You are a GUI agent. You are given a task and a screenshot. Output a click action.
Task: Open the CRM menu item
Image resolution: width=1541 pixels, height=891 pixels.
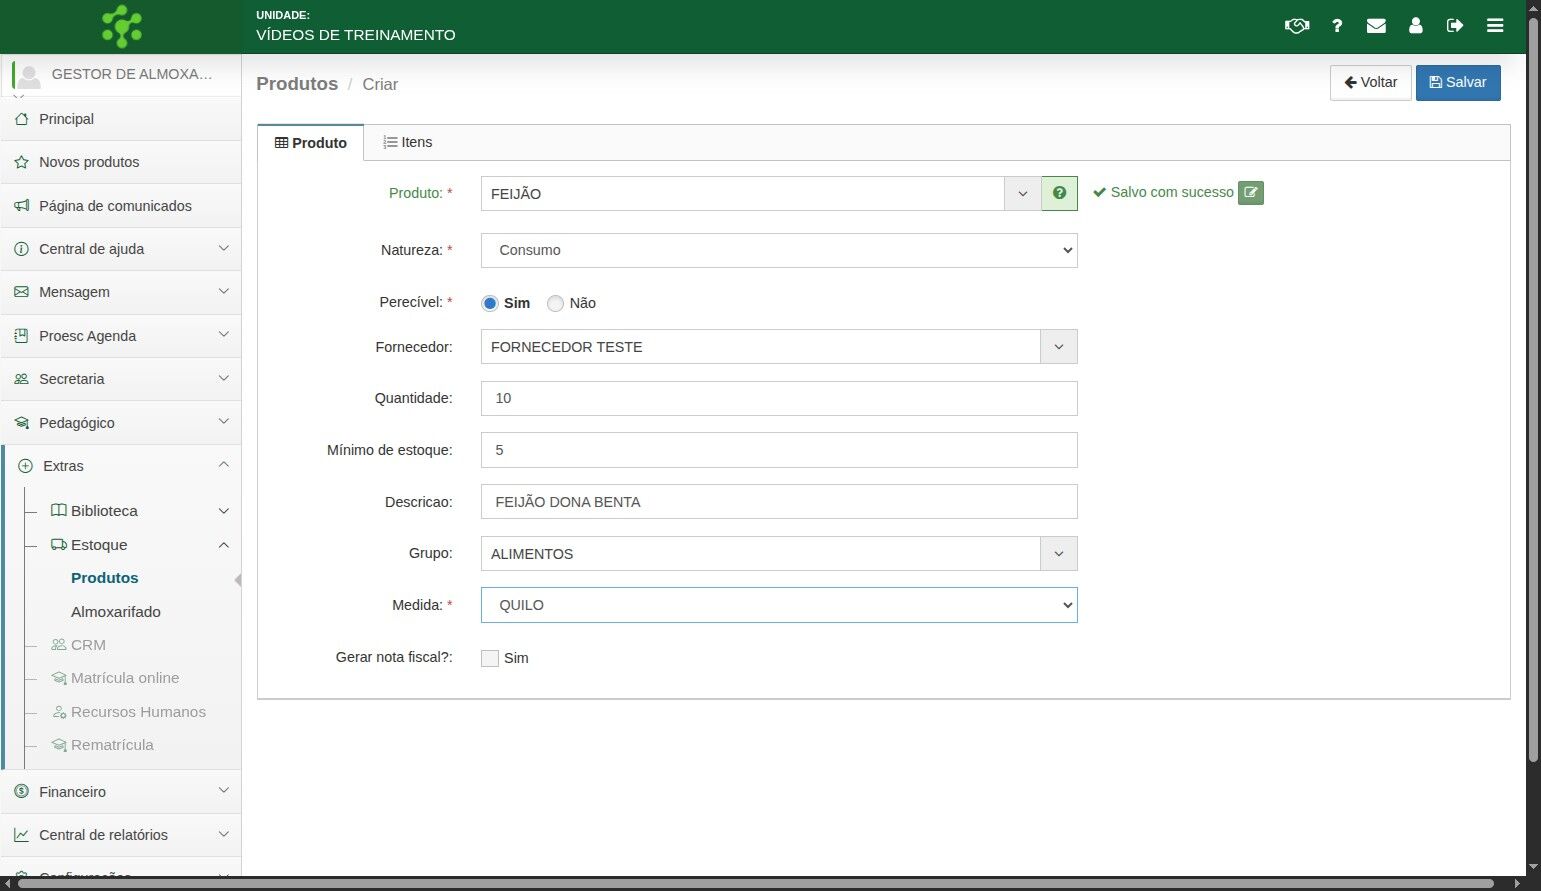click(x=88, y=645)
